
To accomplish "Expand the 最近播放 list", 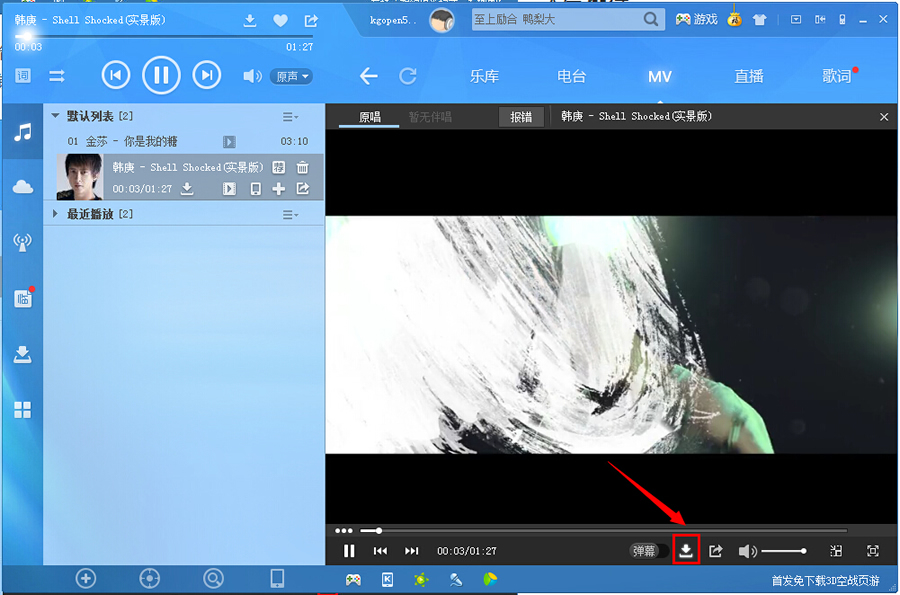I will 56,214.
